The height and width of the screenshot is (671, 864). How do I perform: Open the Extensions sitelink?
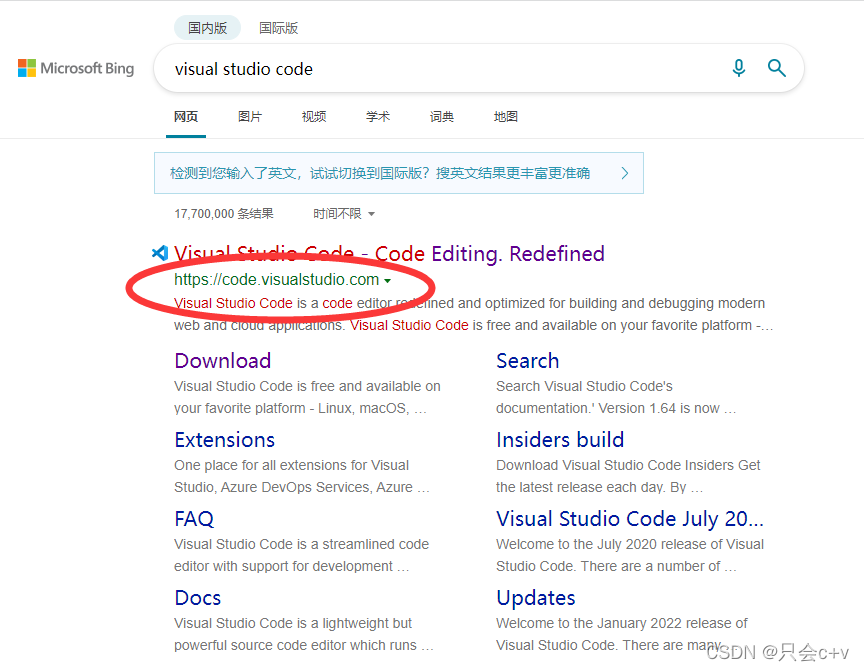pos(224,440)
